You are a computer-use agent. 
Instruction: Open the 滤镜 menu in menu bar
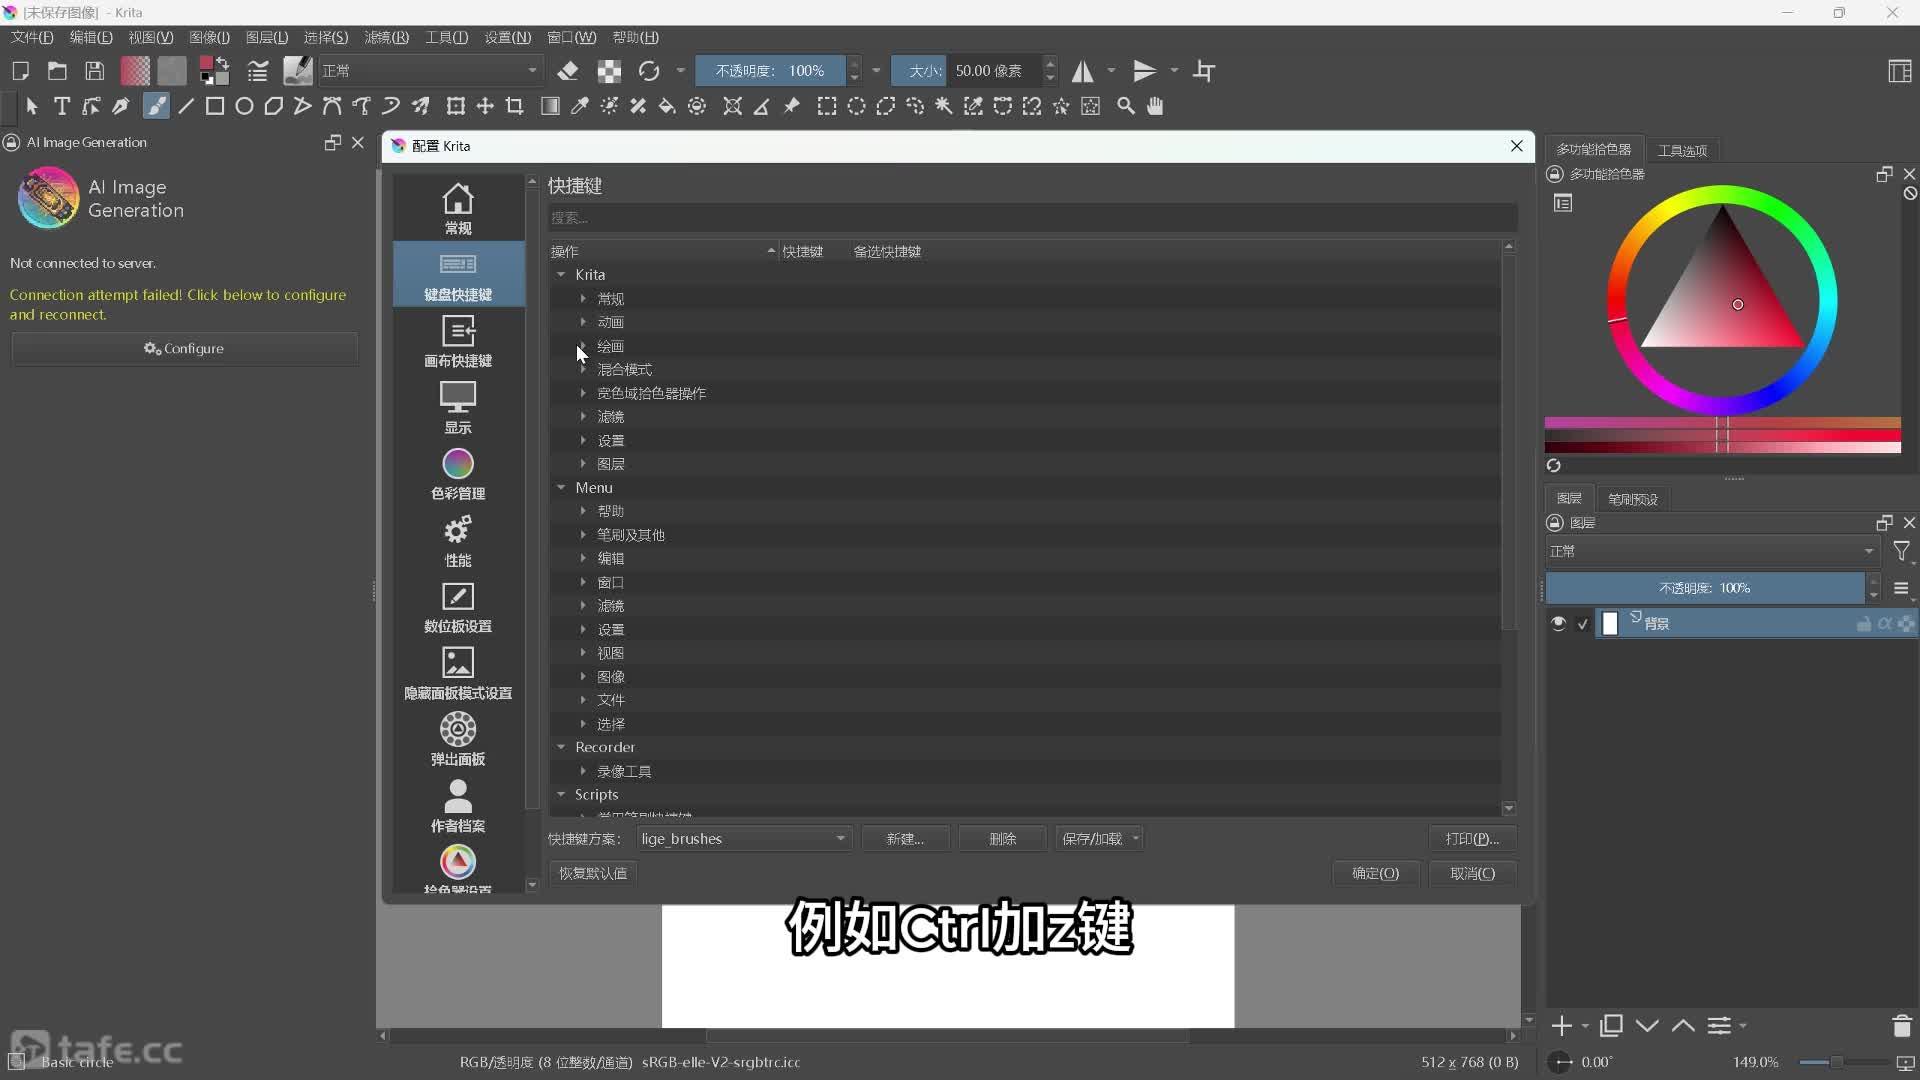coord(386,37)
